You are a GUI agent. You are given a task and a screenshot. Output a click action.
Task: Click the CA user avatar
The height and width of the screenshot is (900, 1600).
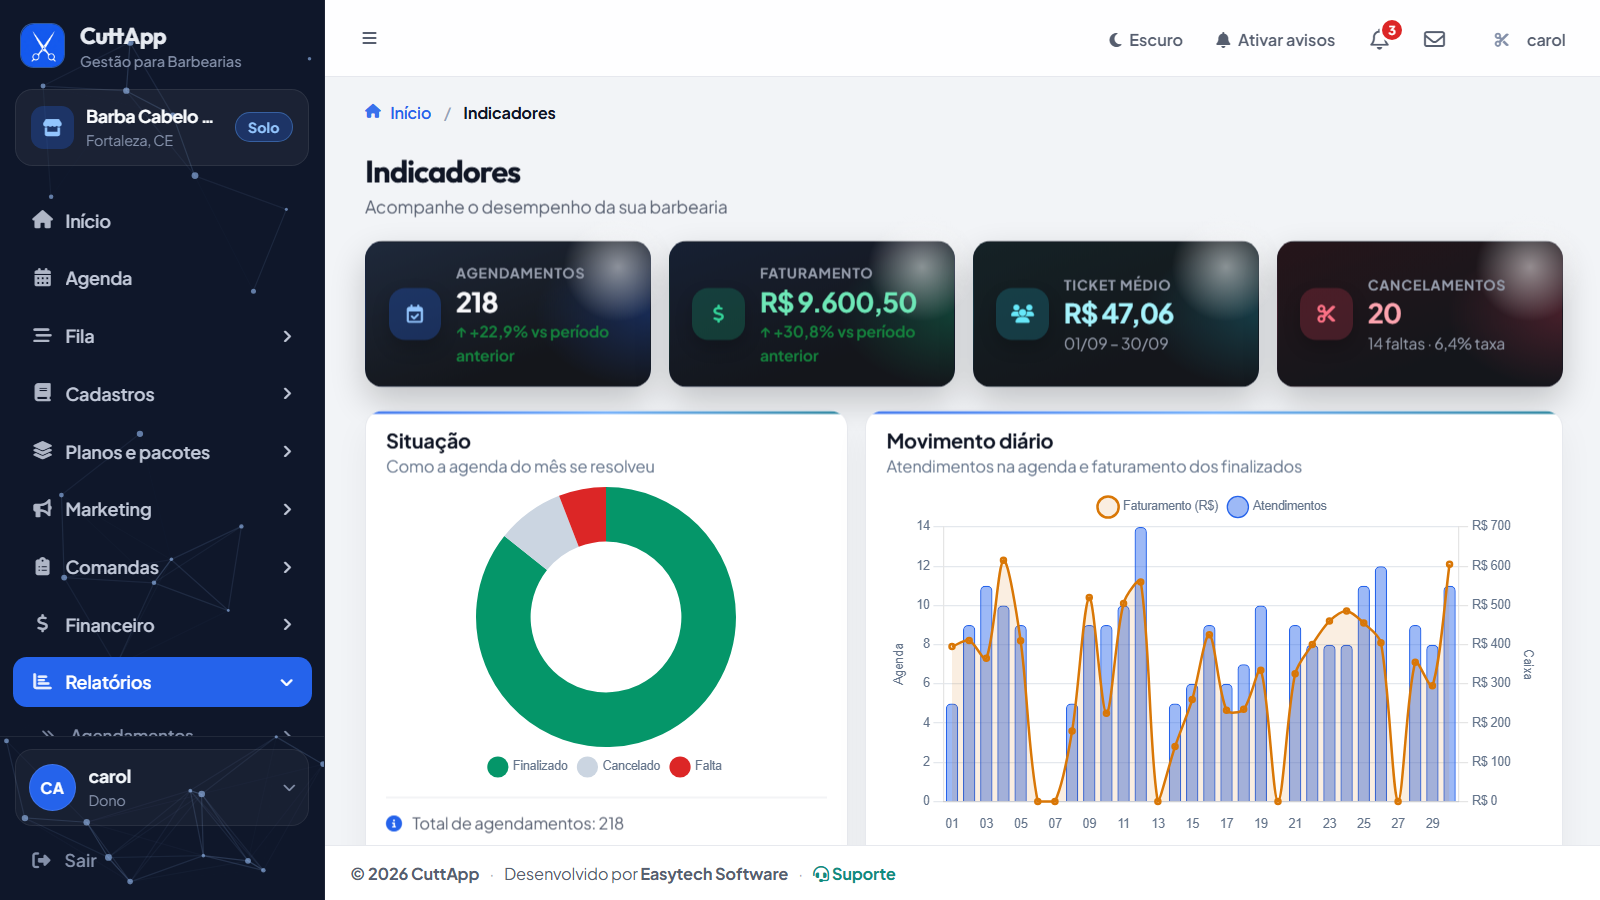[52, 788]
